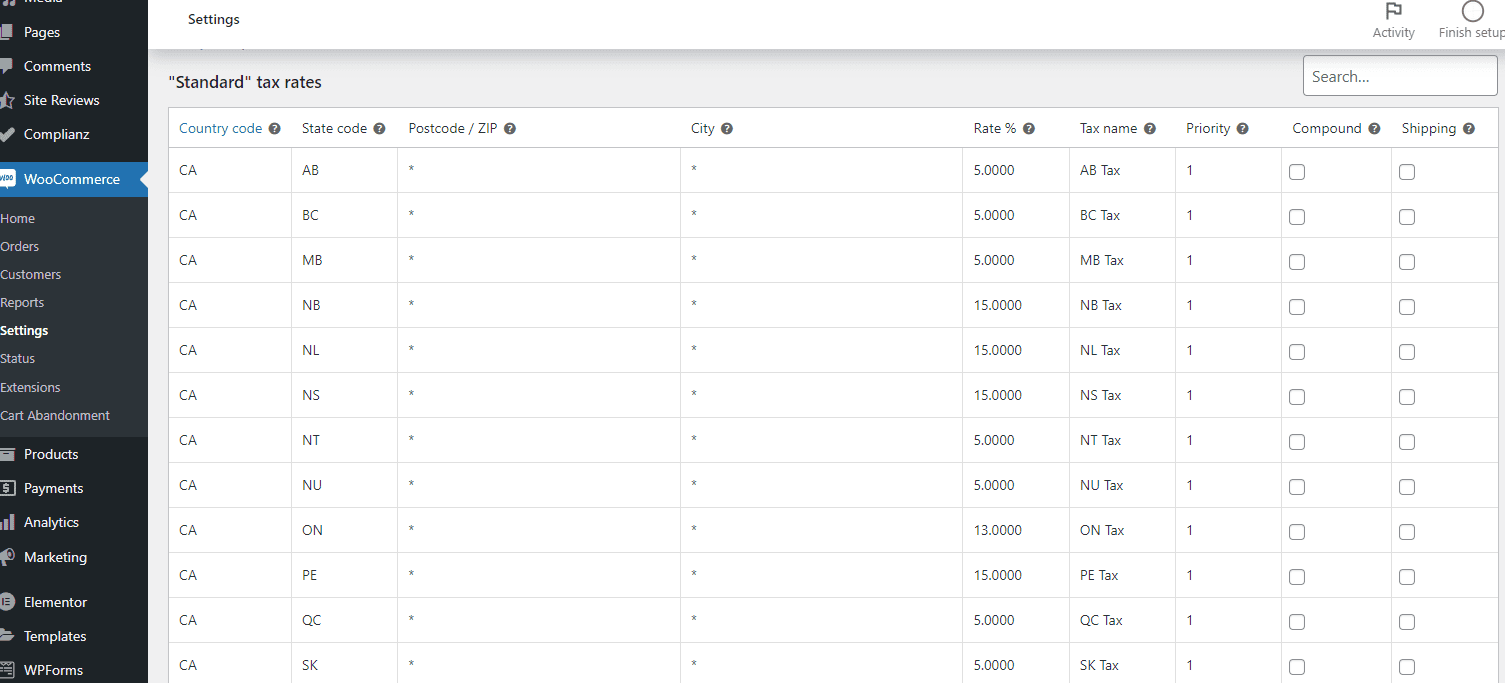Open the Analytics sidebar menu
Image resolution: width=1505 pixels, height=683 pixels.
[51, 522]
